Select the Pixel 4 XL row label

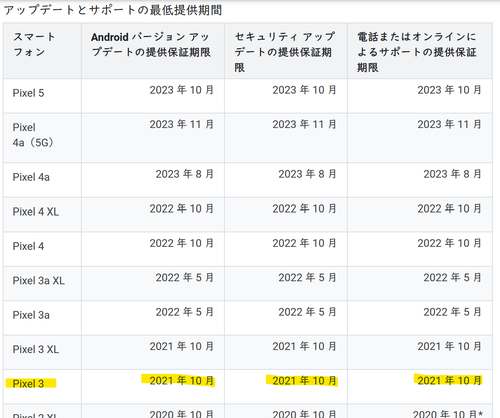coord(36,212)
